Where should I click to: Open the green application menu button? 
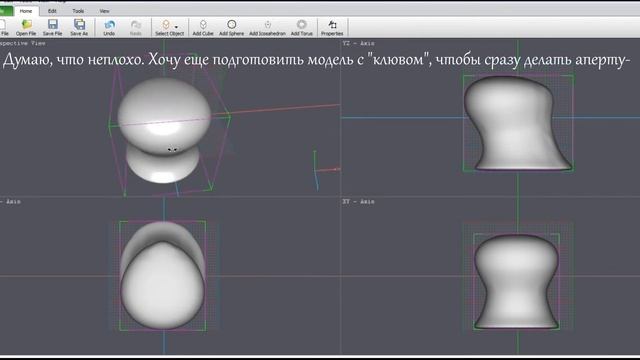click(6, 11)
